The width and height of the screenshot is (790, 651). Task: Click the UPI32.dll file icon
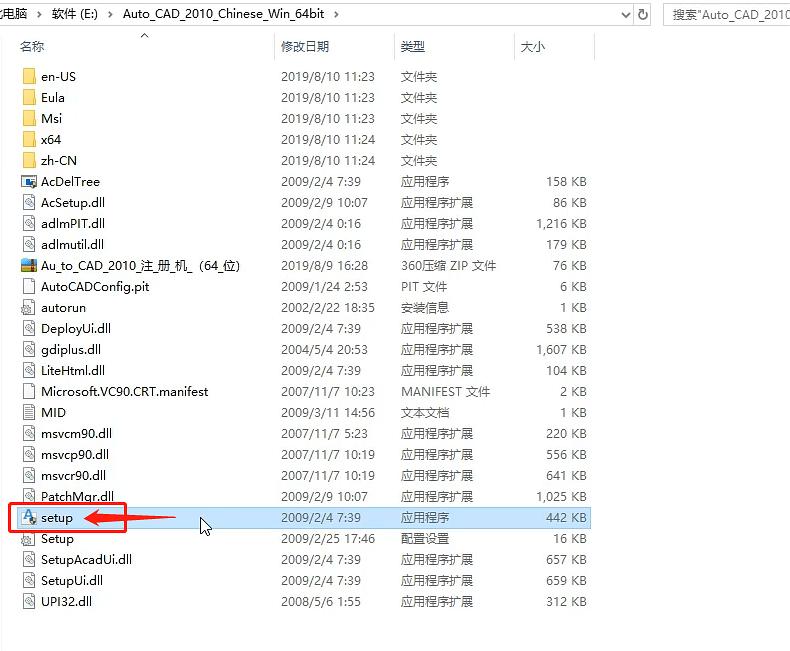pos(29,602)
